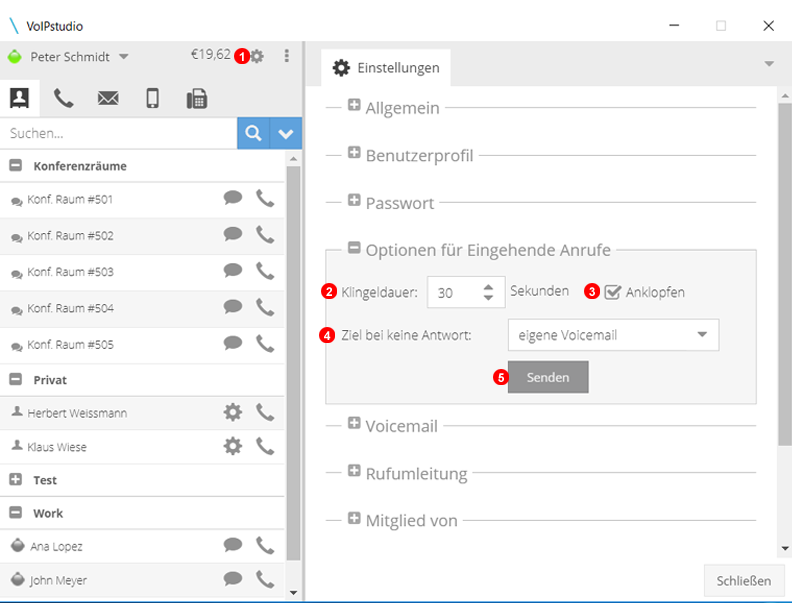Toggle the Anklopfen checkbox
The width and height of the screenshot is (792, 612).
(x=612, y=292)
